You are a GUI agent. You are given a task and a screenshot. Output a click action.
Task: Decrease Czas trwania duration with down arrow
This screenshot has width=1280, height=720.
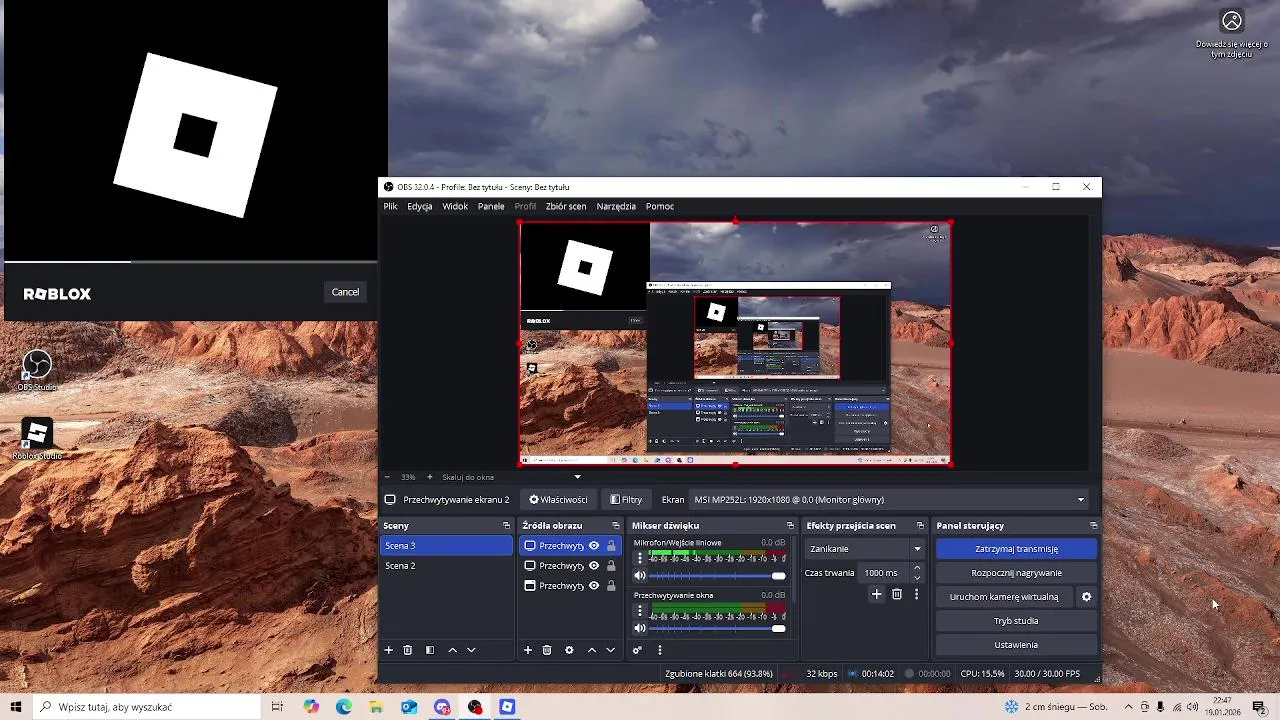coord(917,578)
